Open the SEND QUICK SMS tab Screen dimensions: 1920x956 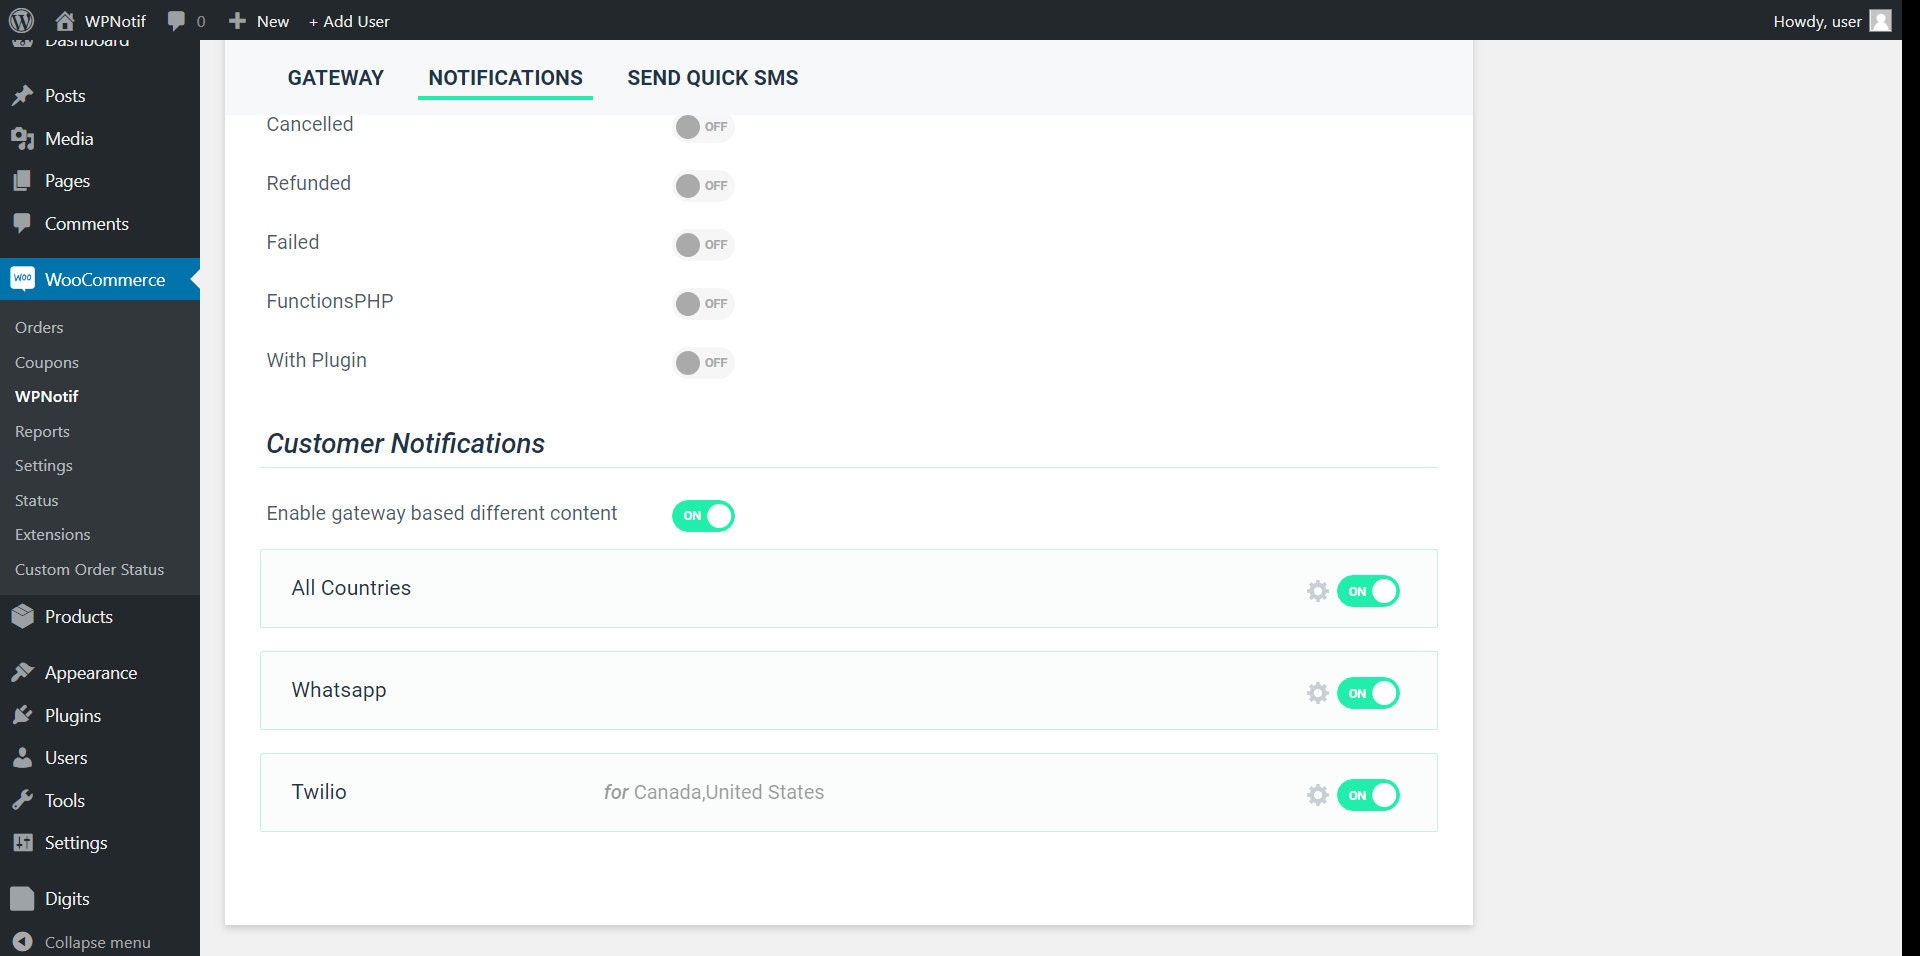click(x=712, y=77)
